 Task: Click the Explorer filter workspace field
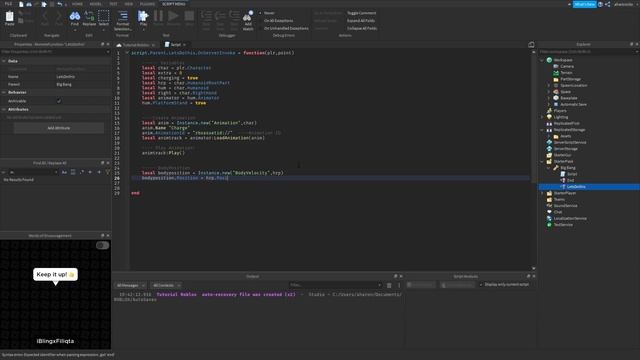[x=588, y=52]
